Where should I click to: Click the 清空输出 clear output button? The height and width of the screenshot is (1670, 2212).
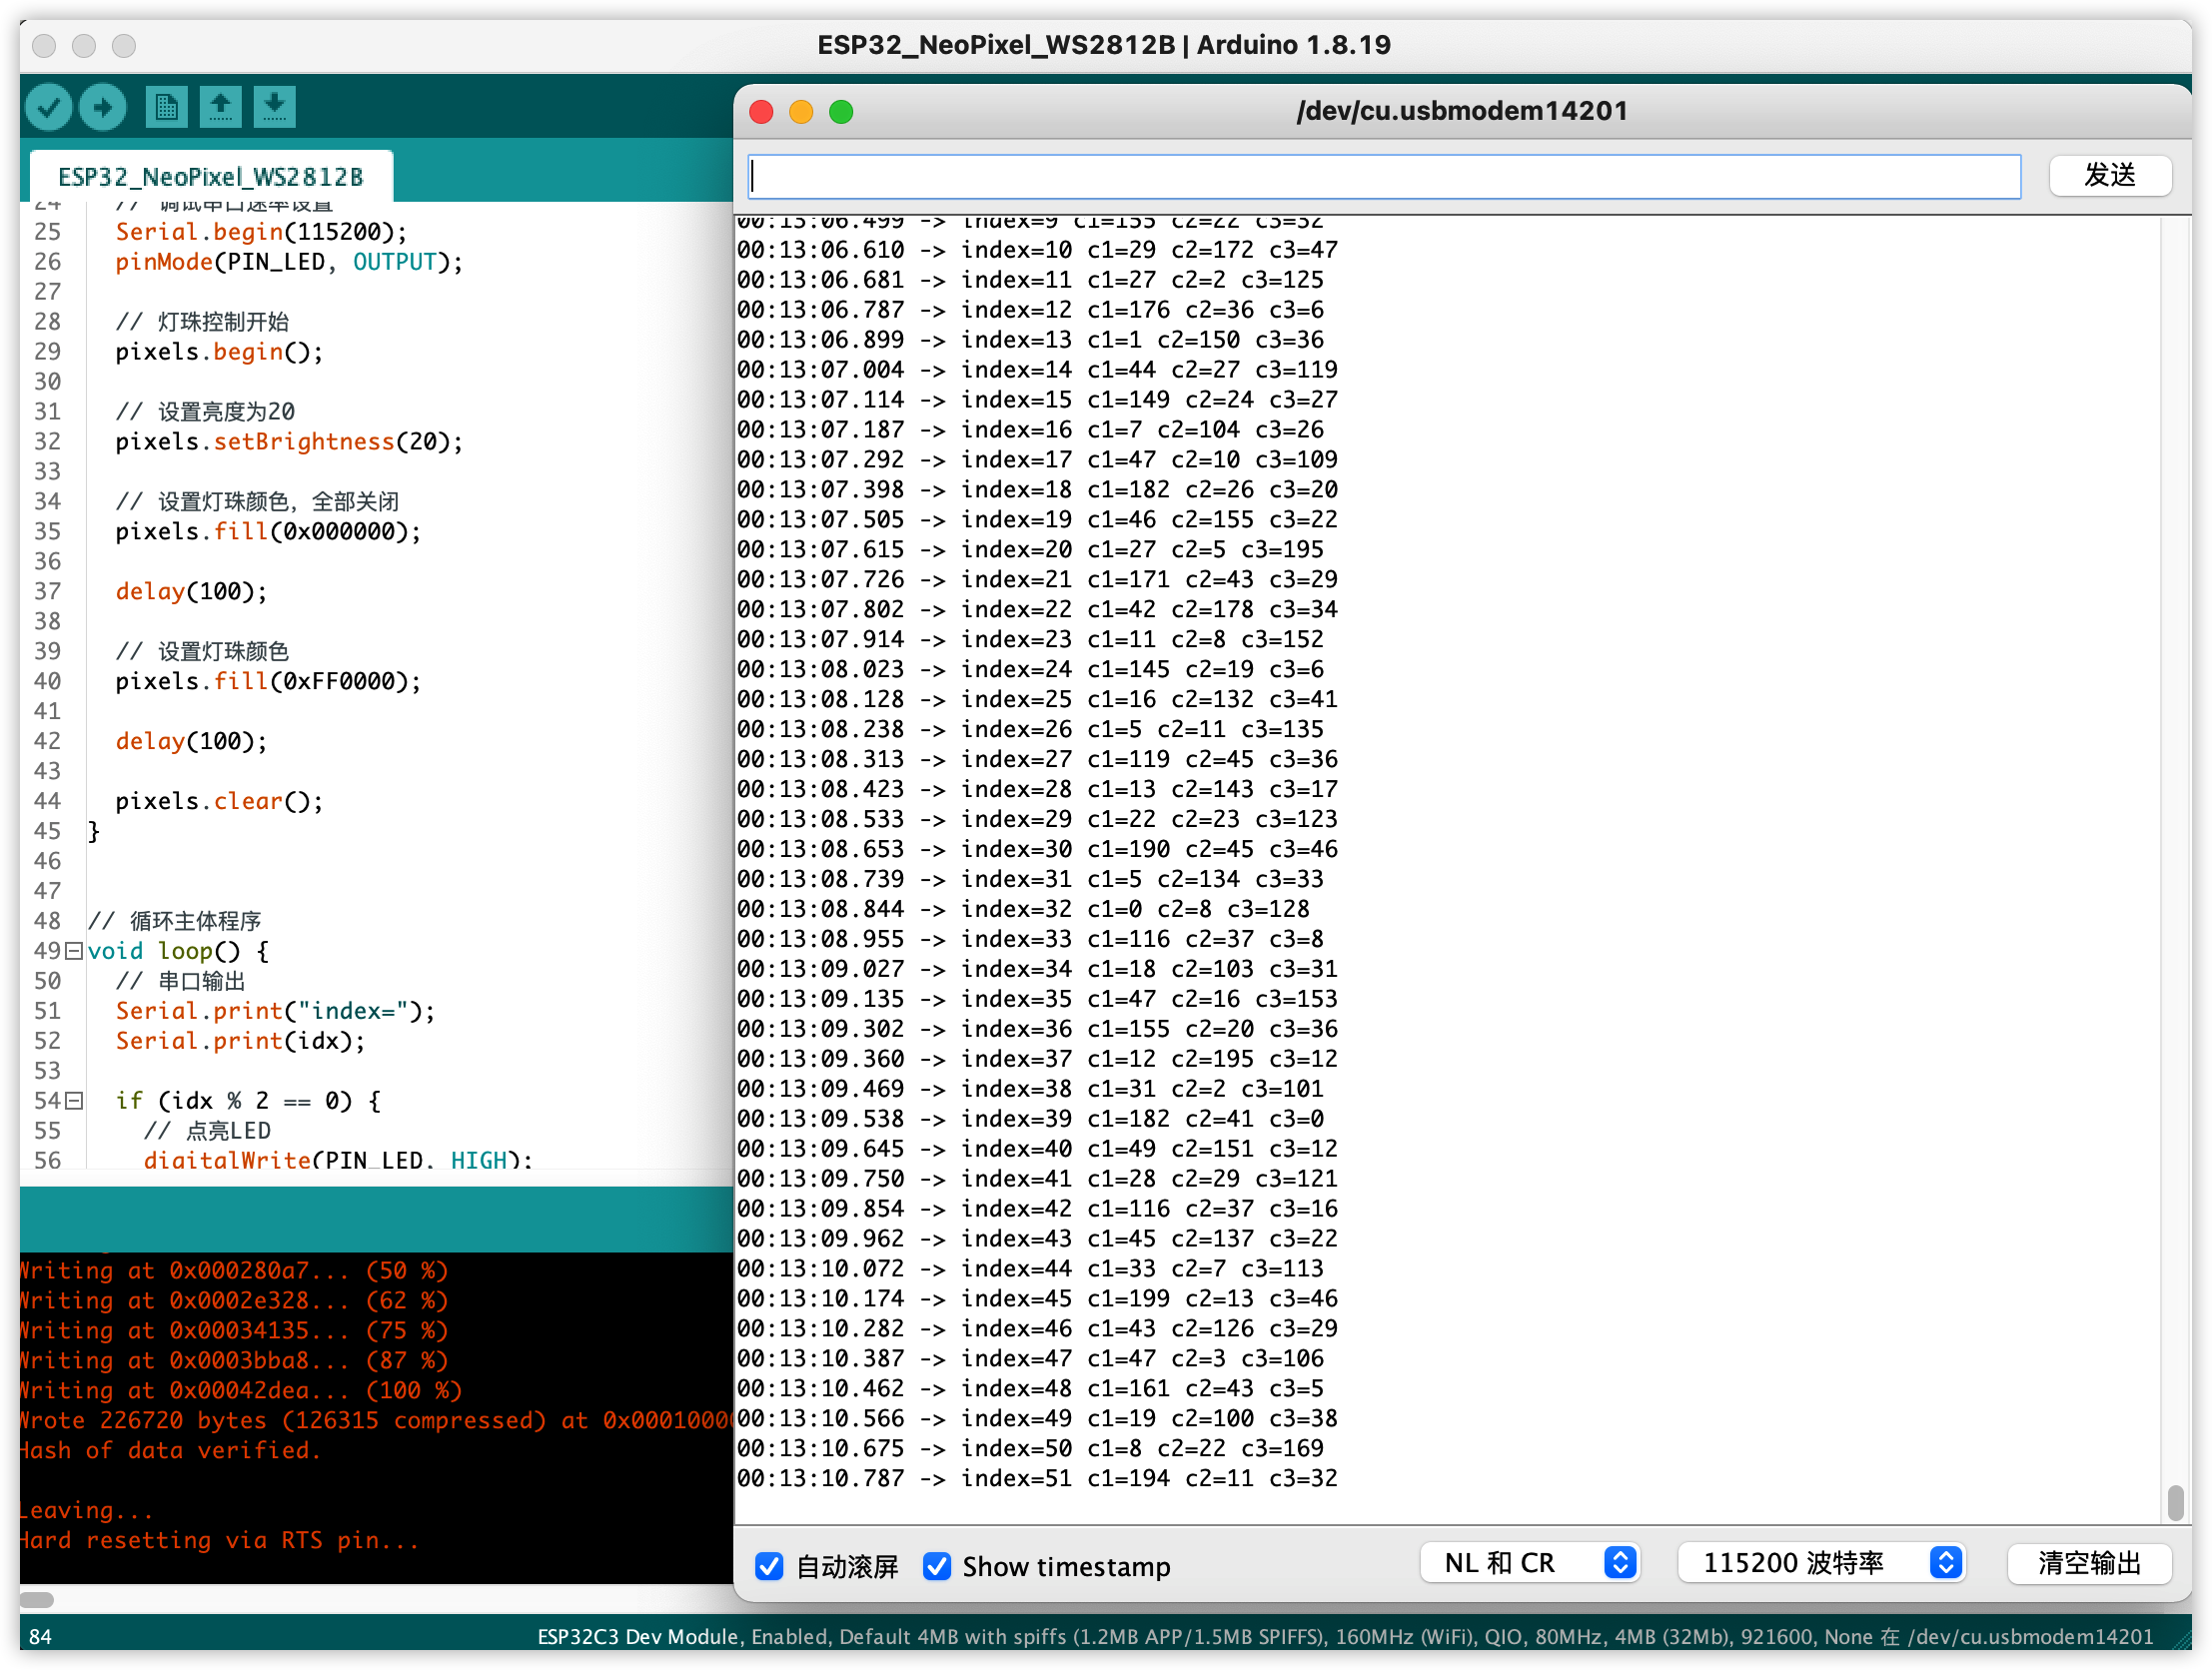click(2089, 1563)
